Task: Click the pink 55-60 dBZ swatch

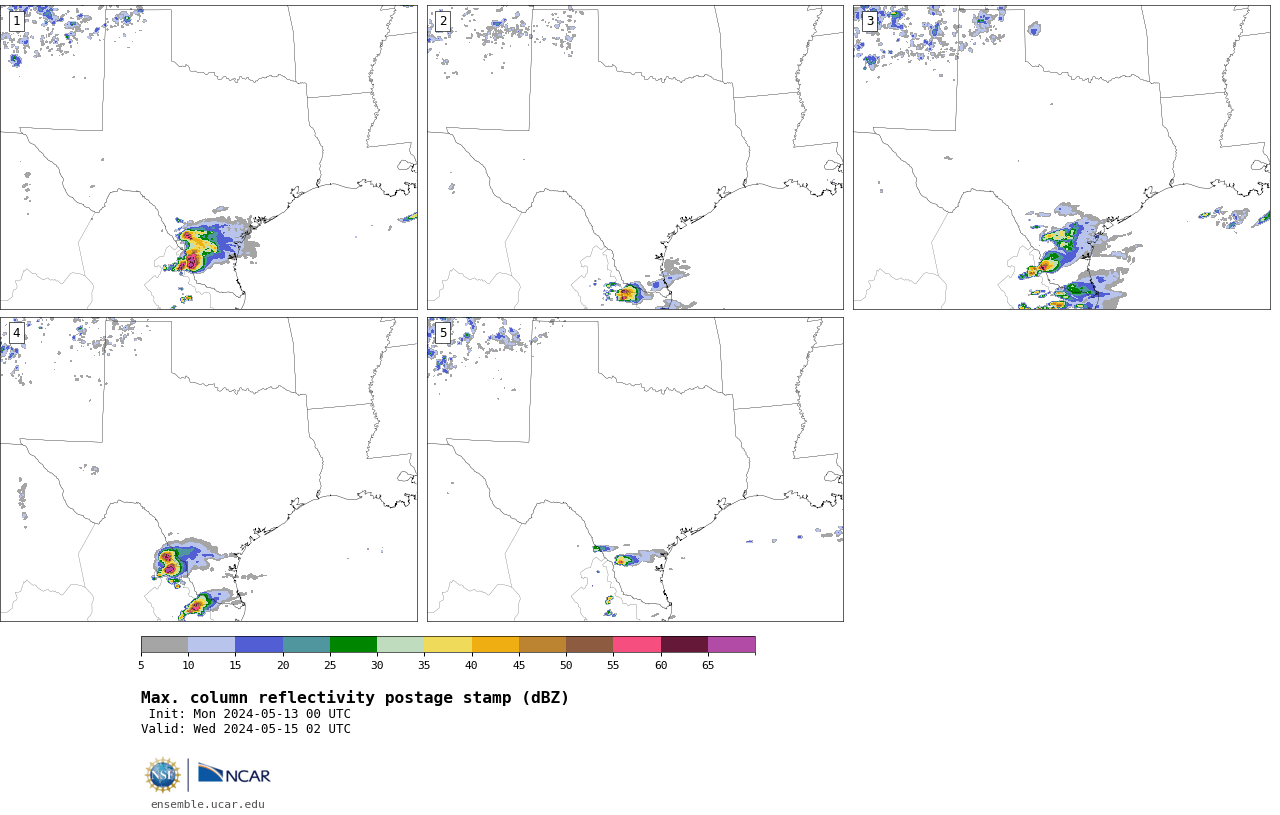Action: (637, 644)
